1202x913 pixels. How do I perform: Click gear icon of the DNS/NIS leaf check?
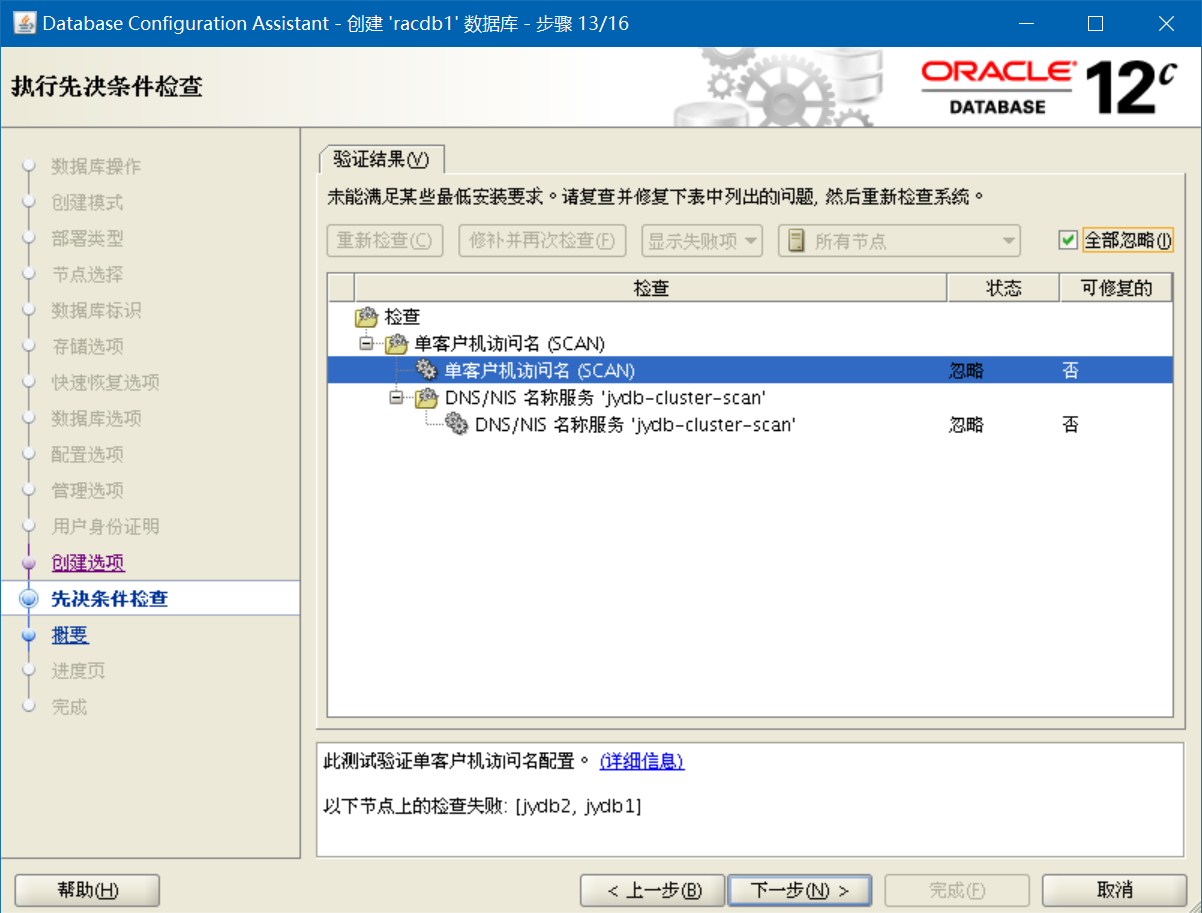457,425
